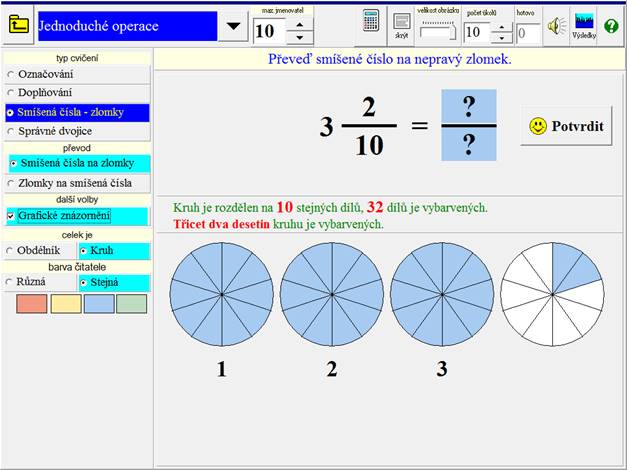
Task: Expand the 'Jednoduché operace' dropdown arrow
Action: click(232, 26)
